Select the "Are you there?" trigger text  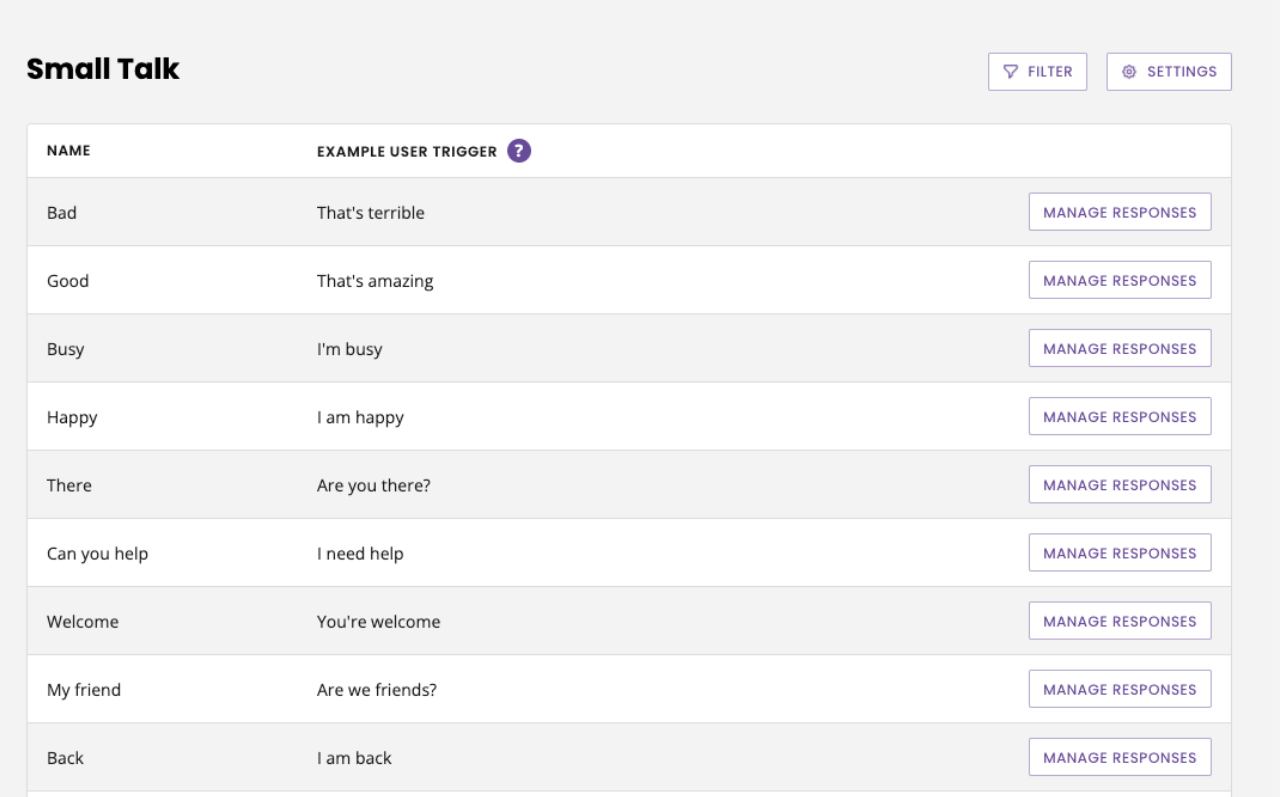coord(373,486)
